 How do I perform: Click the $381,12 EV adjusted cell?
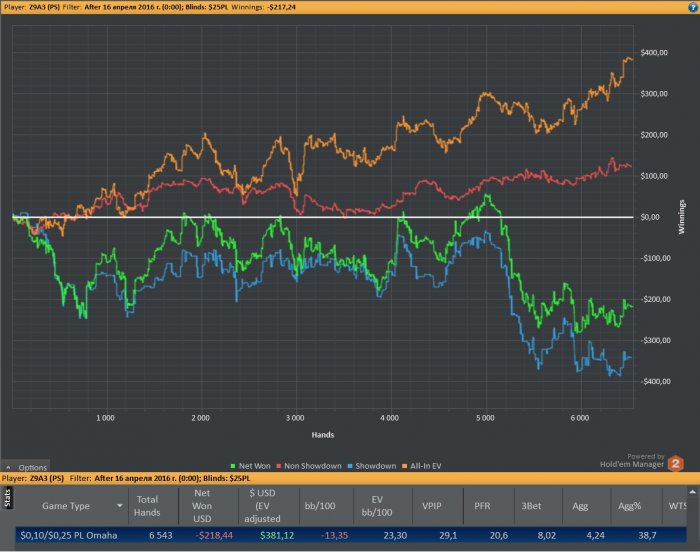[277, 535]
